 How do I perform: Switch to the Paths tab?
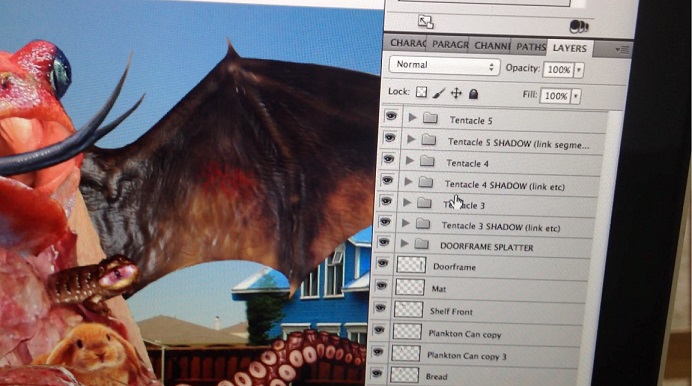531,47
